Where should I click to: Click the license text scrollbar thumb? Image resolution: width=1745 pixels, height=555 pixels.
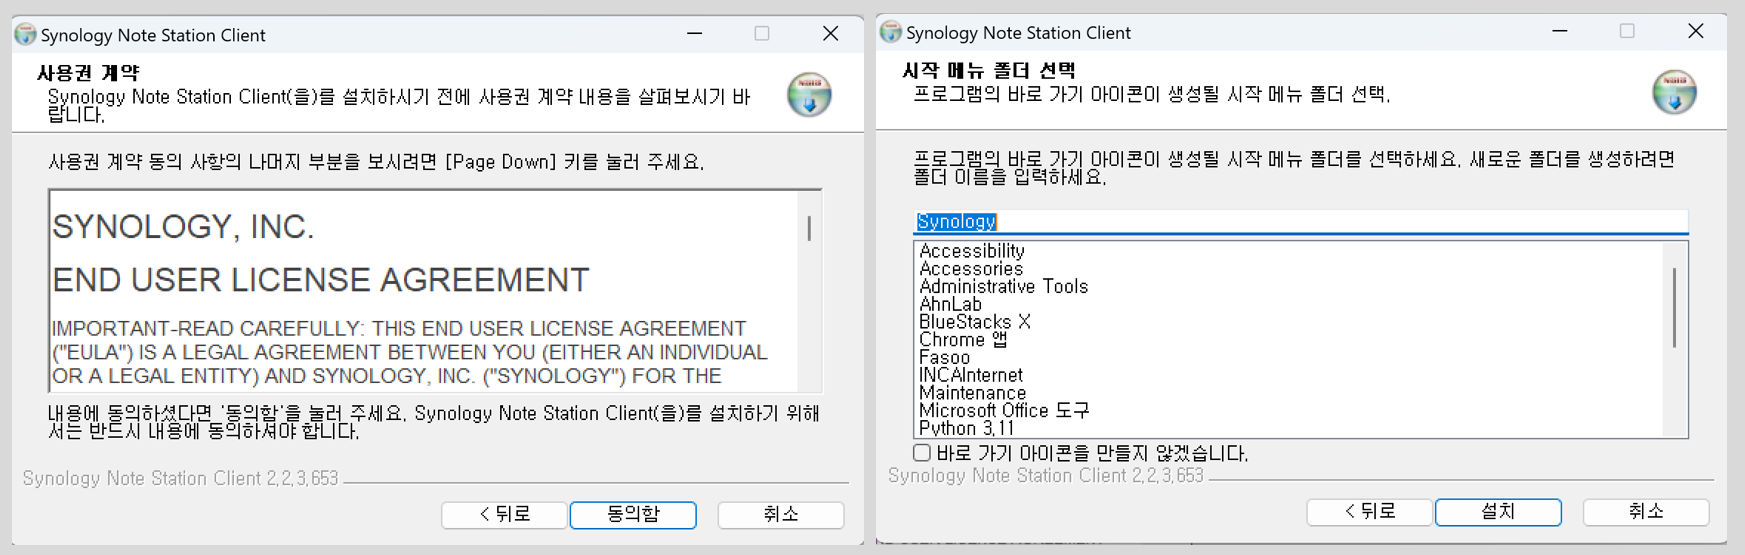(x=809, y=228)
